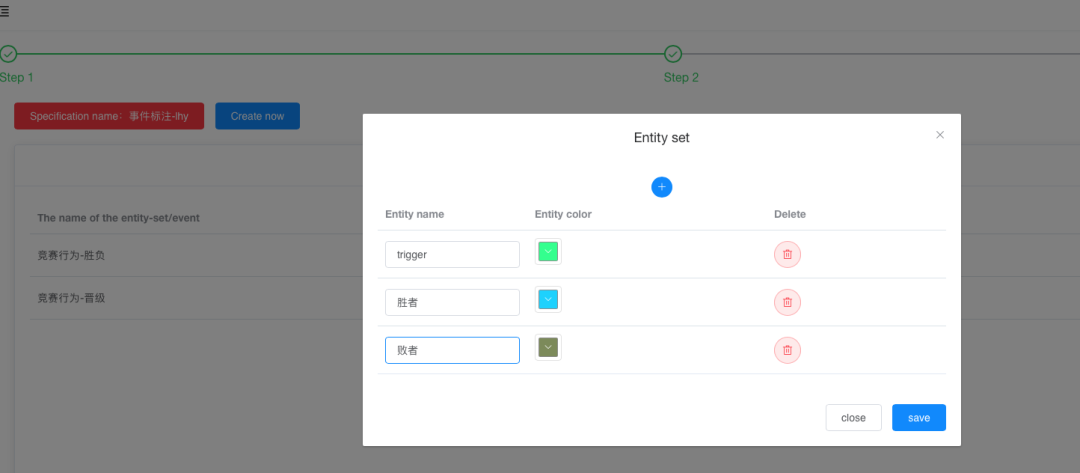Click the Entity name column header
The height and width of the screenshot is (473, 1080).
pyautogui.click(x=415, y=214)
